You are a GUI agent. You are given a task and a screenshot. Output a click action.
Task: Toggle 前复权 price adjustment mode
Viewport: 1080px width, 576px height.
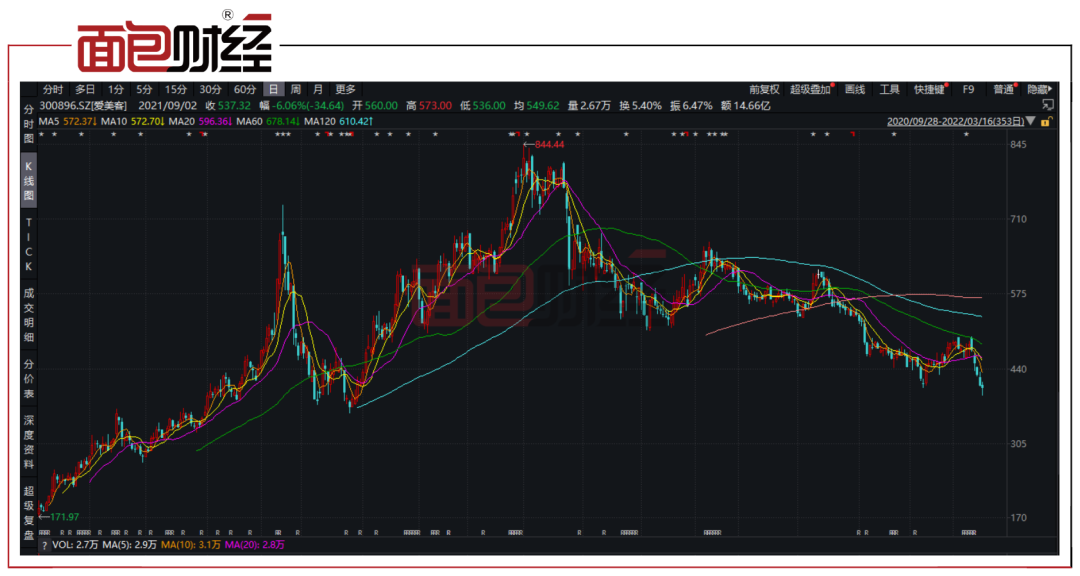(764, 89)
